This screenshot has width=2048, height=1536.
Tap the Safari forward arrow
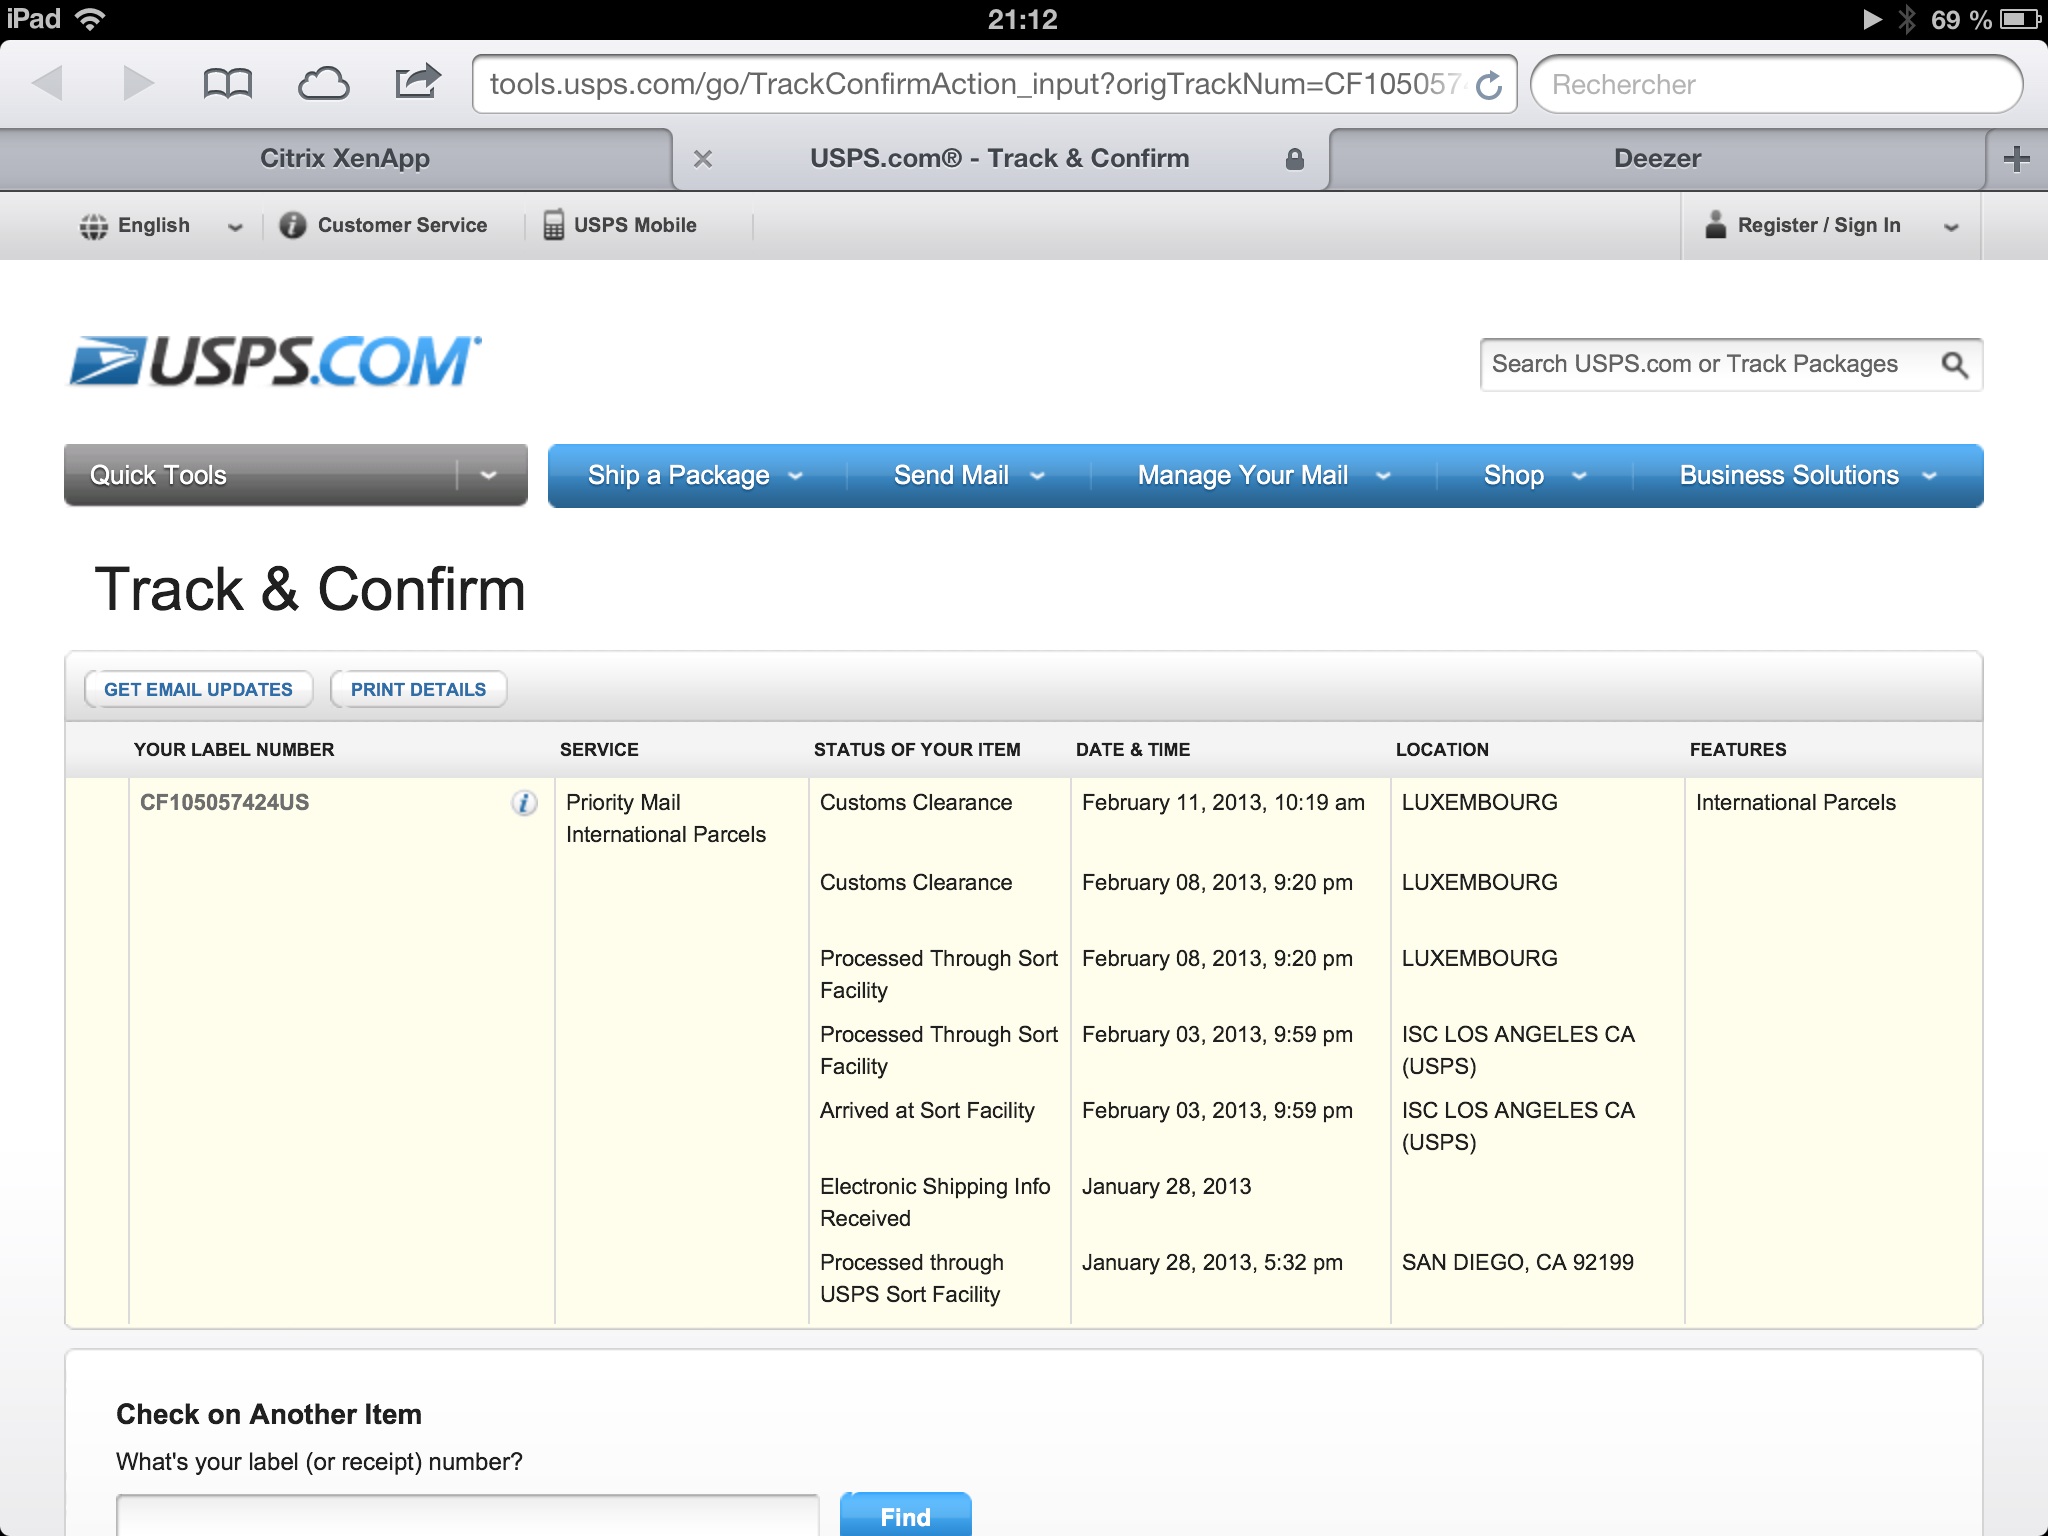[138, 84]
